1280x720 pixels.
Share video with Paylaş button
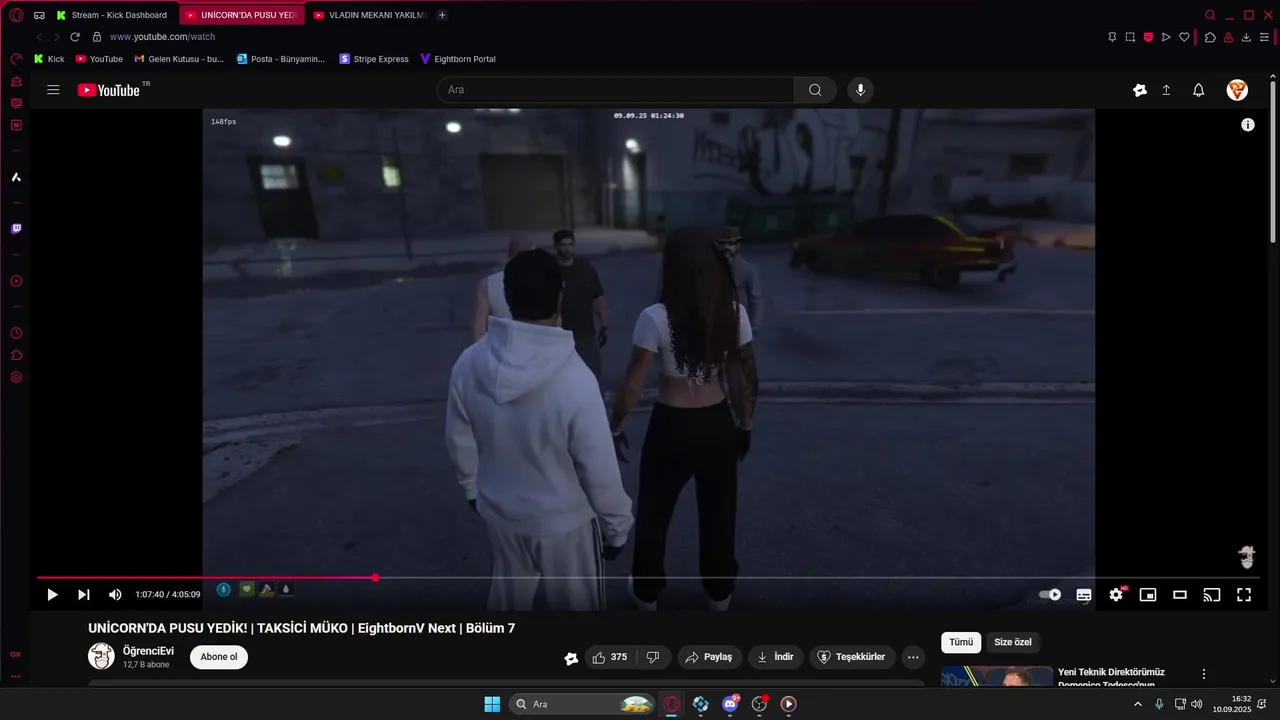coord(709,657)
